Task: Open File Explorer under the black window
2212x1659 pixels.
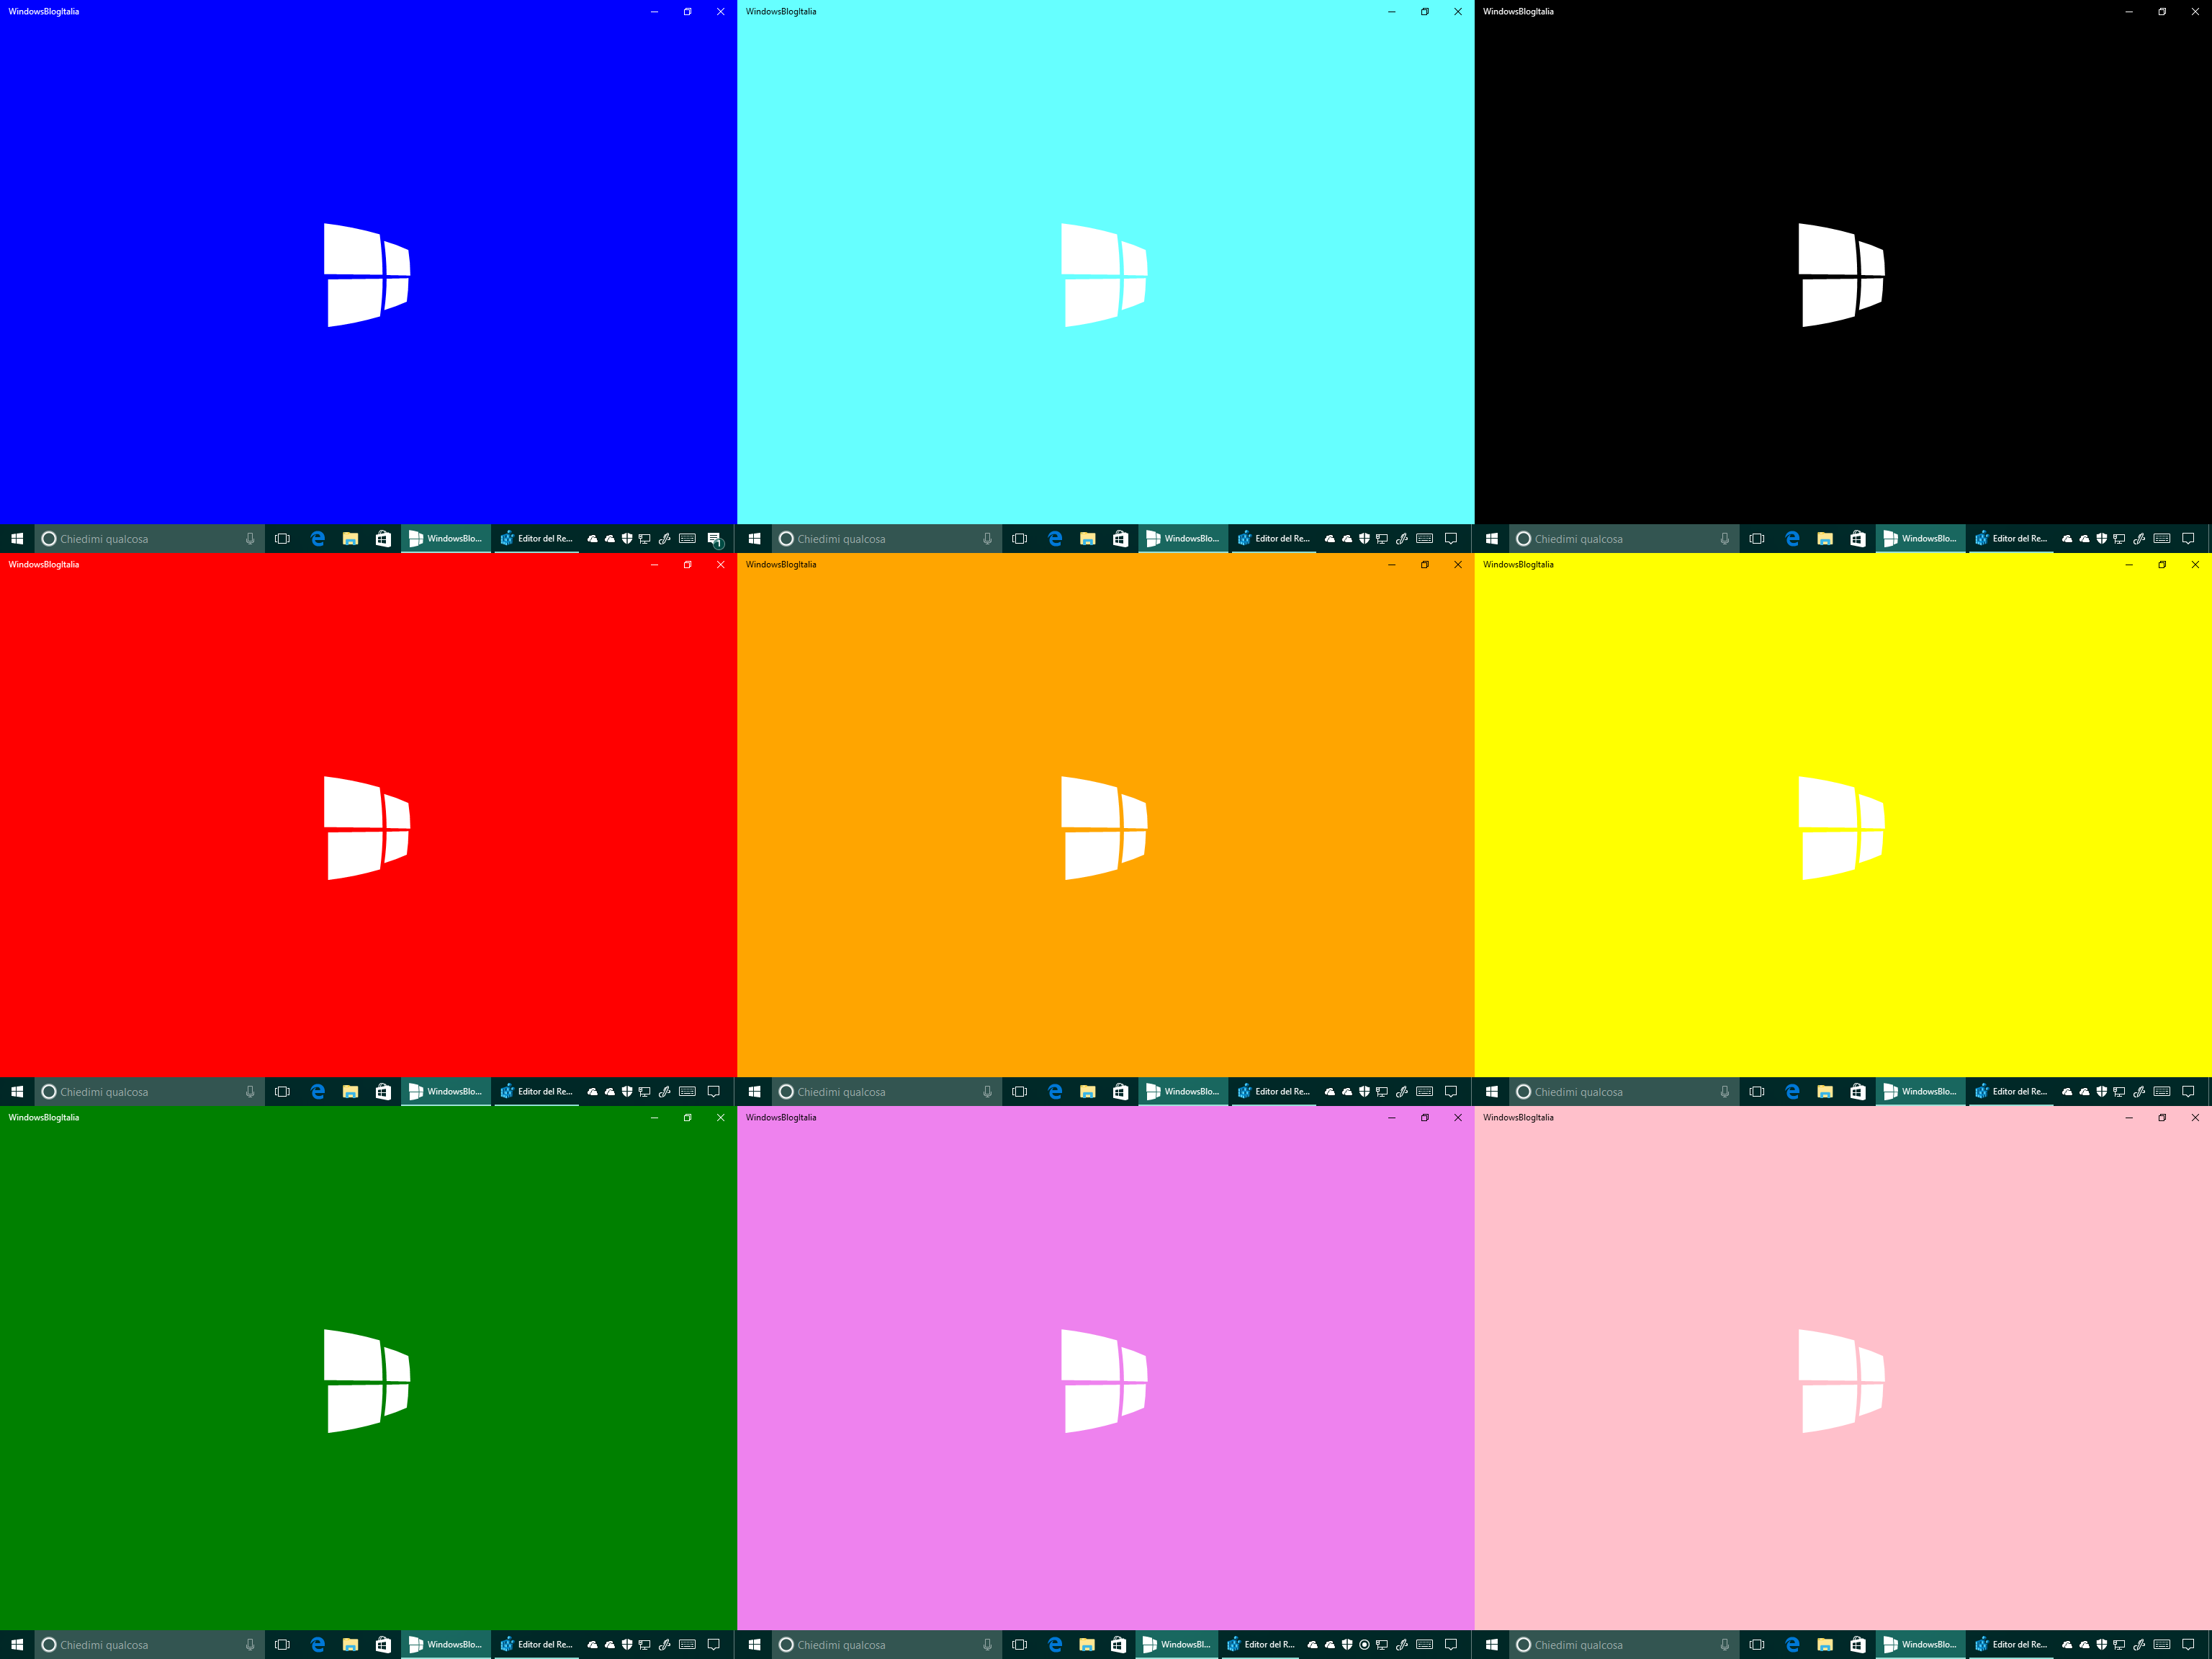Action: point(1825,539)
